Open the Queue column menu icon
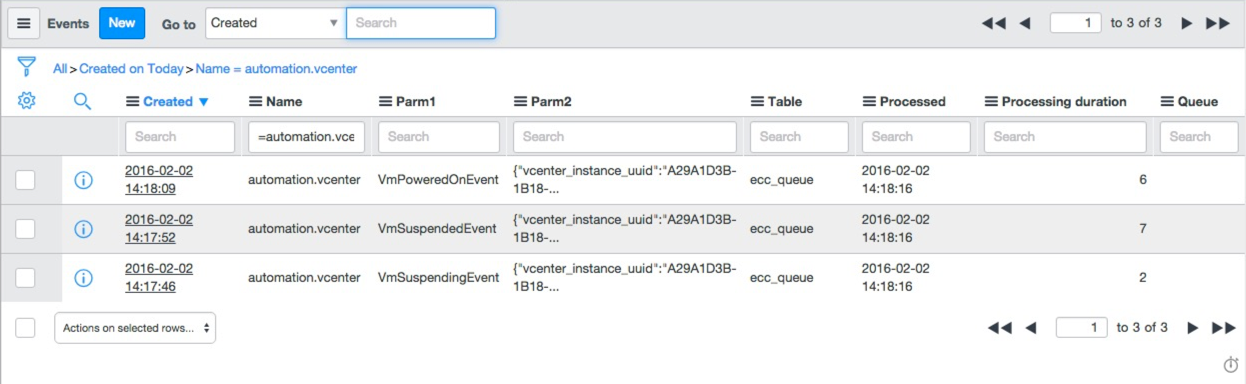This screenshot has width=1246, height=384. [1167, 101]
